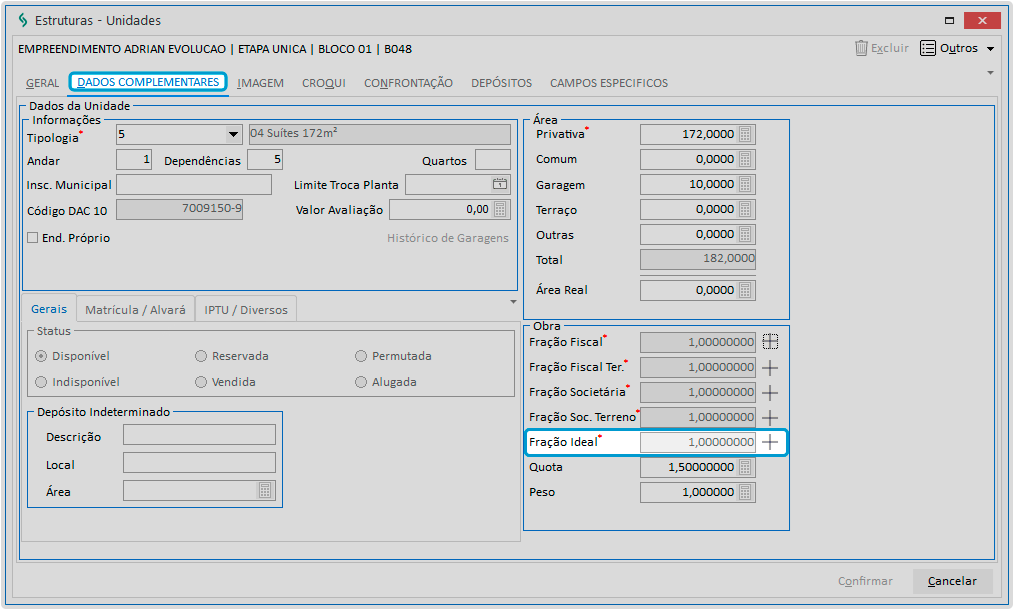The height and width of the screenshot is (609, 1014).
Task: Click calculator icon next to Quota field
Action: pos(746,467)
